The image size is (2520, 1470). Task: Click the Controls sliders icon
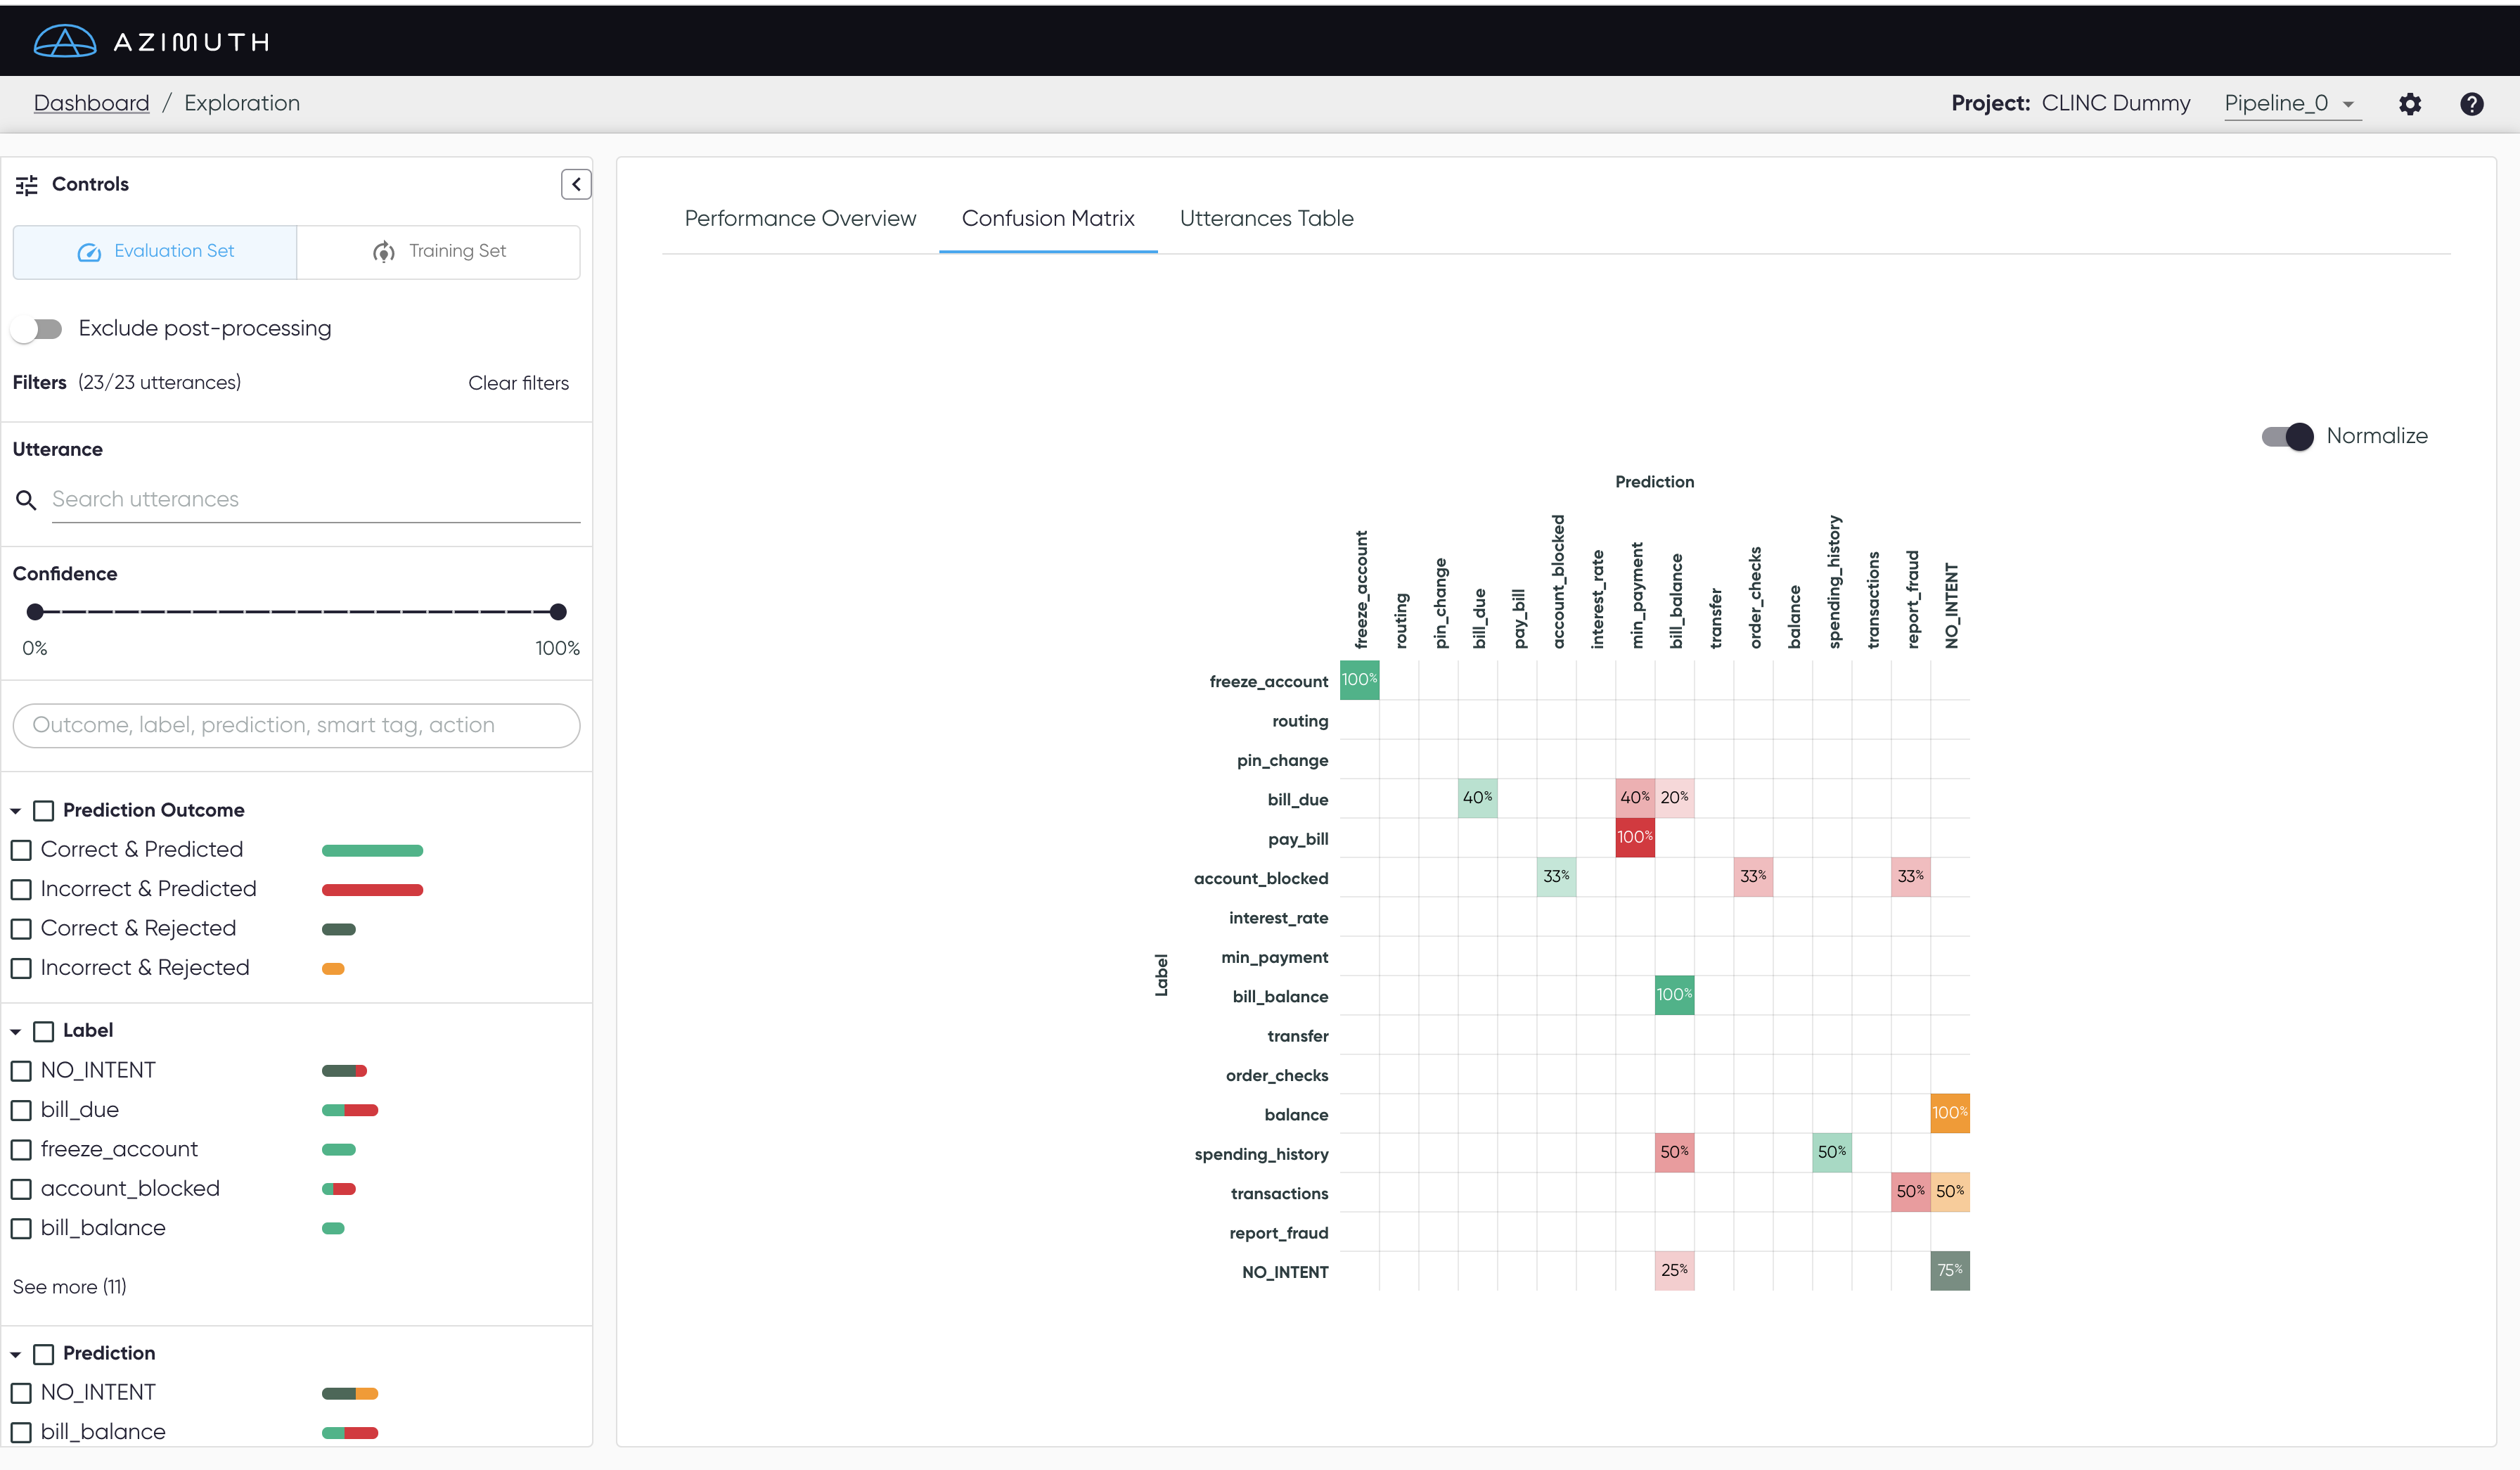click(x=27, y=185)
